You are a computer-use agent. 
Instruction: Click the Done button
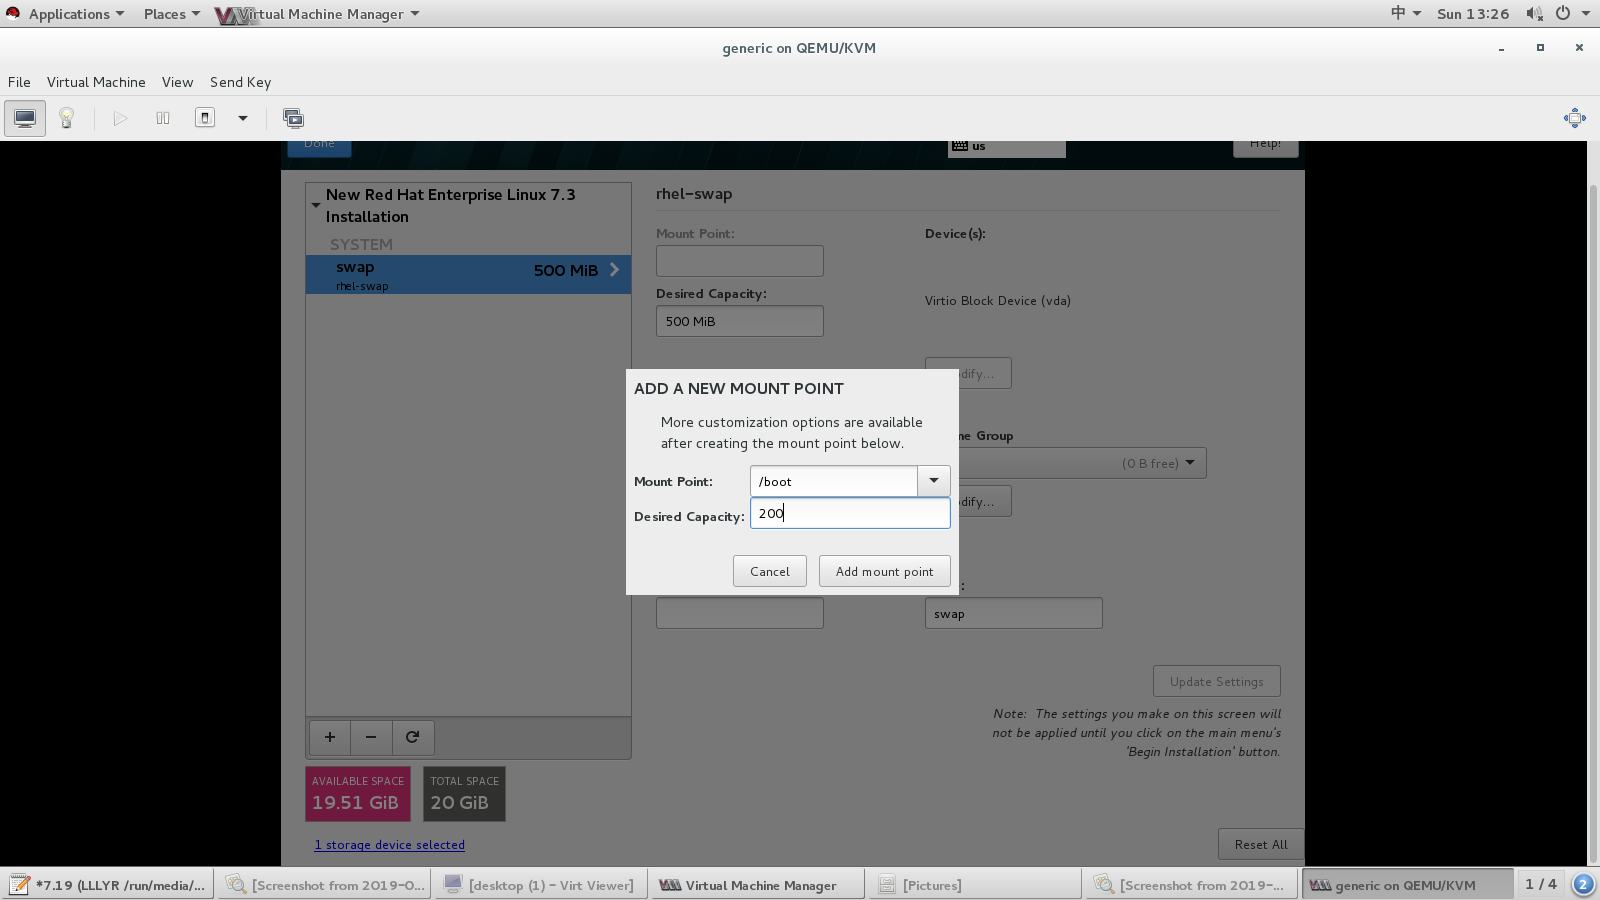point(320,146)
